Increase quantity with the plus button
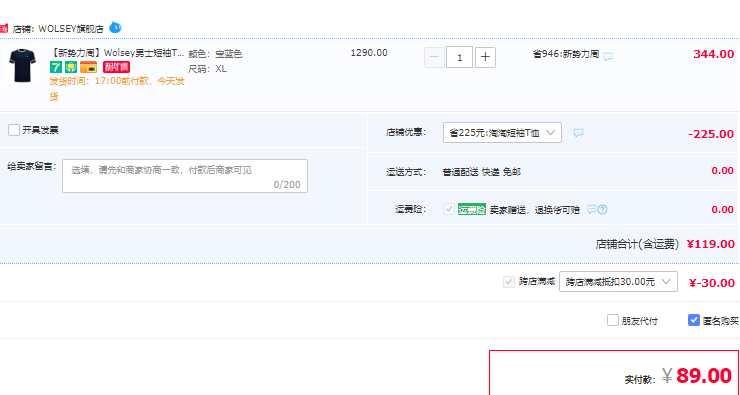Viewport: 740px width, 395px height. tap(485, 58)
